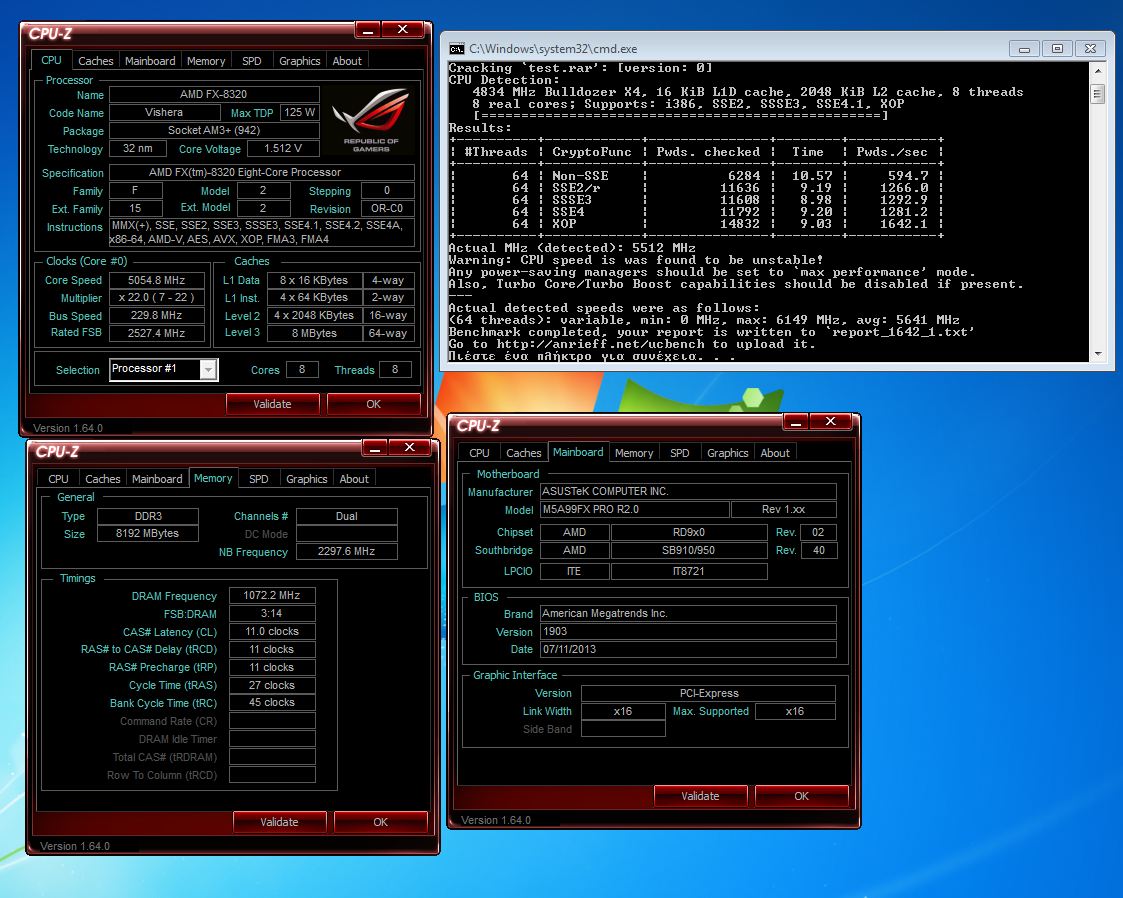Select the processor name field 'AMD FX-8320'
Image resolution: width=1123 pixels, height=898 pixels.
(x=213, y=95)
